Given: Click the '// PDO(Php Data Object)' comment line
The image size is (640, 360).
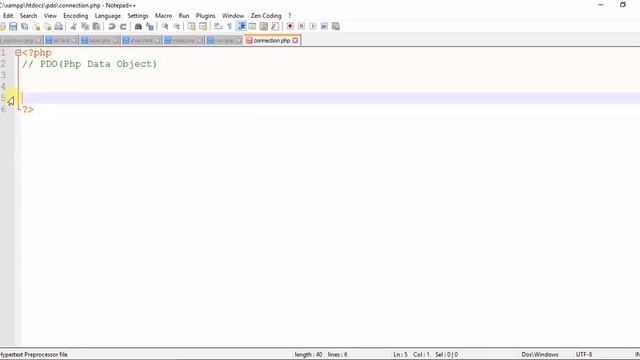Looking at the screenshot, I should 89,64.
